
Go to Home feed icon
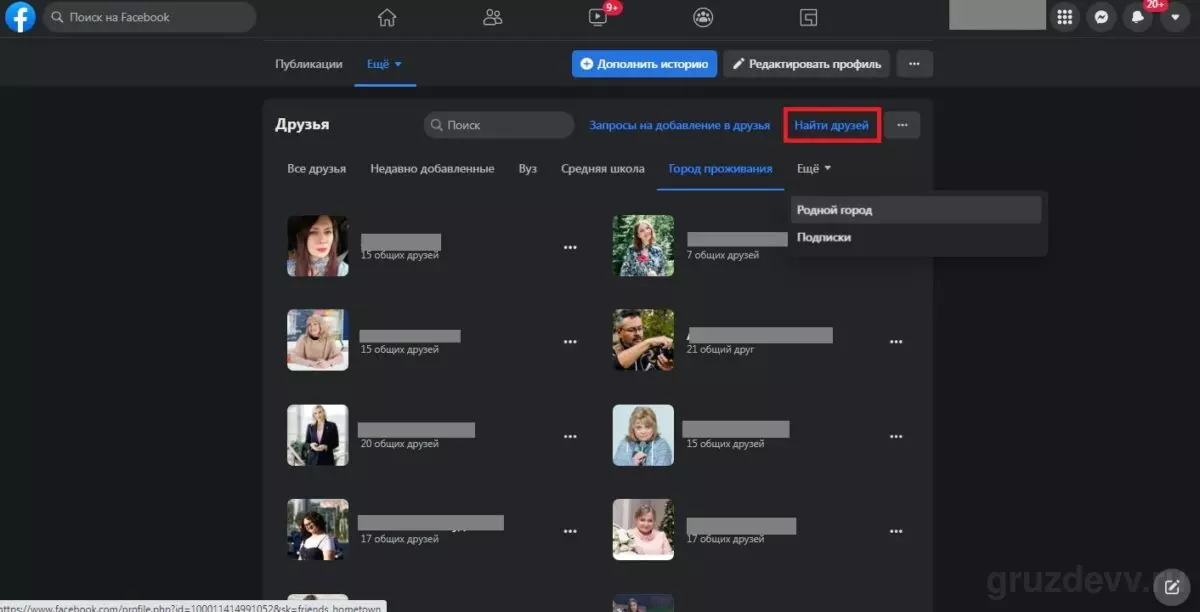tap(387, 17)
